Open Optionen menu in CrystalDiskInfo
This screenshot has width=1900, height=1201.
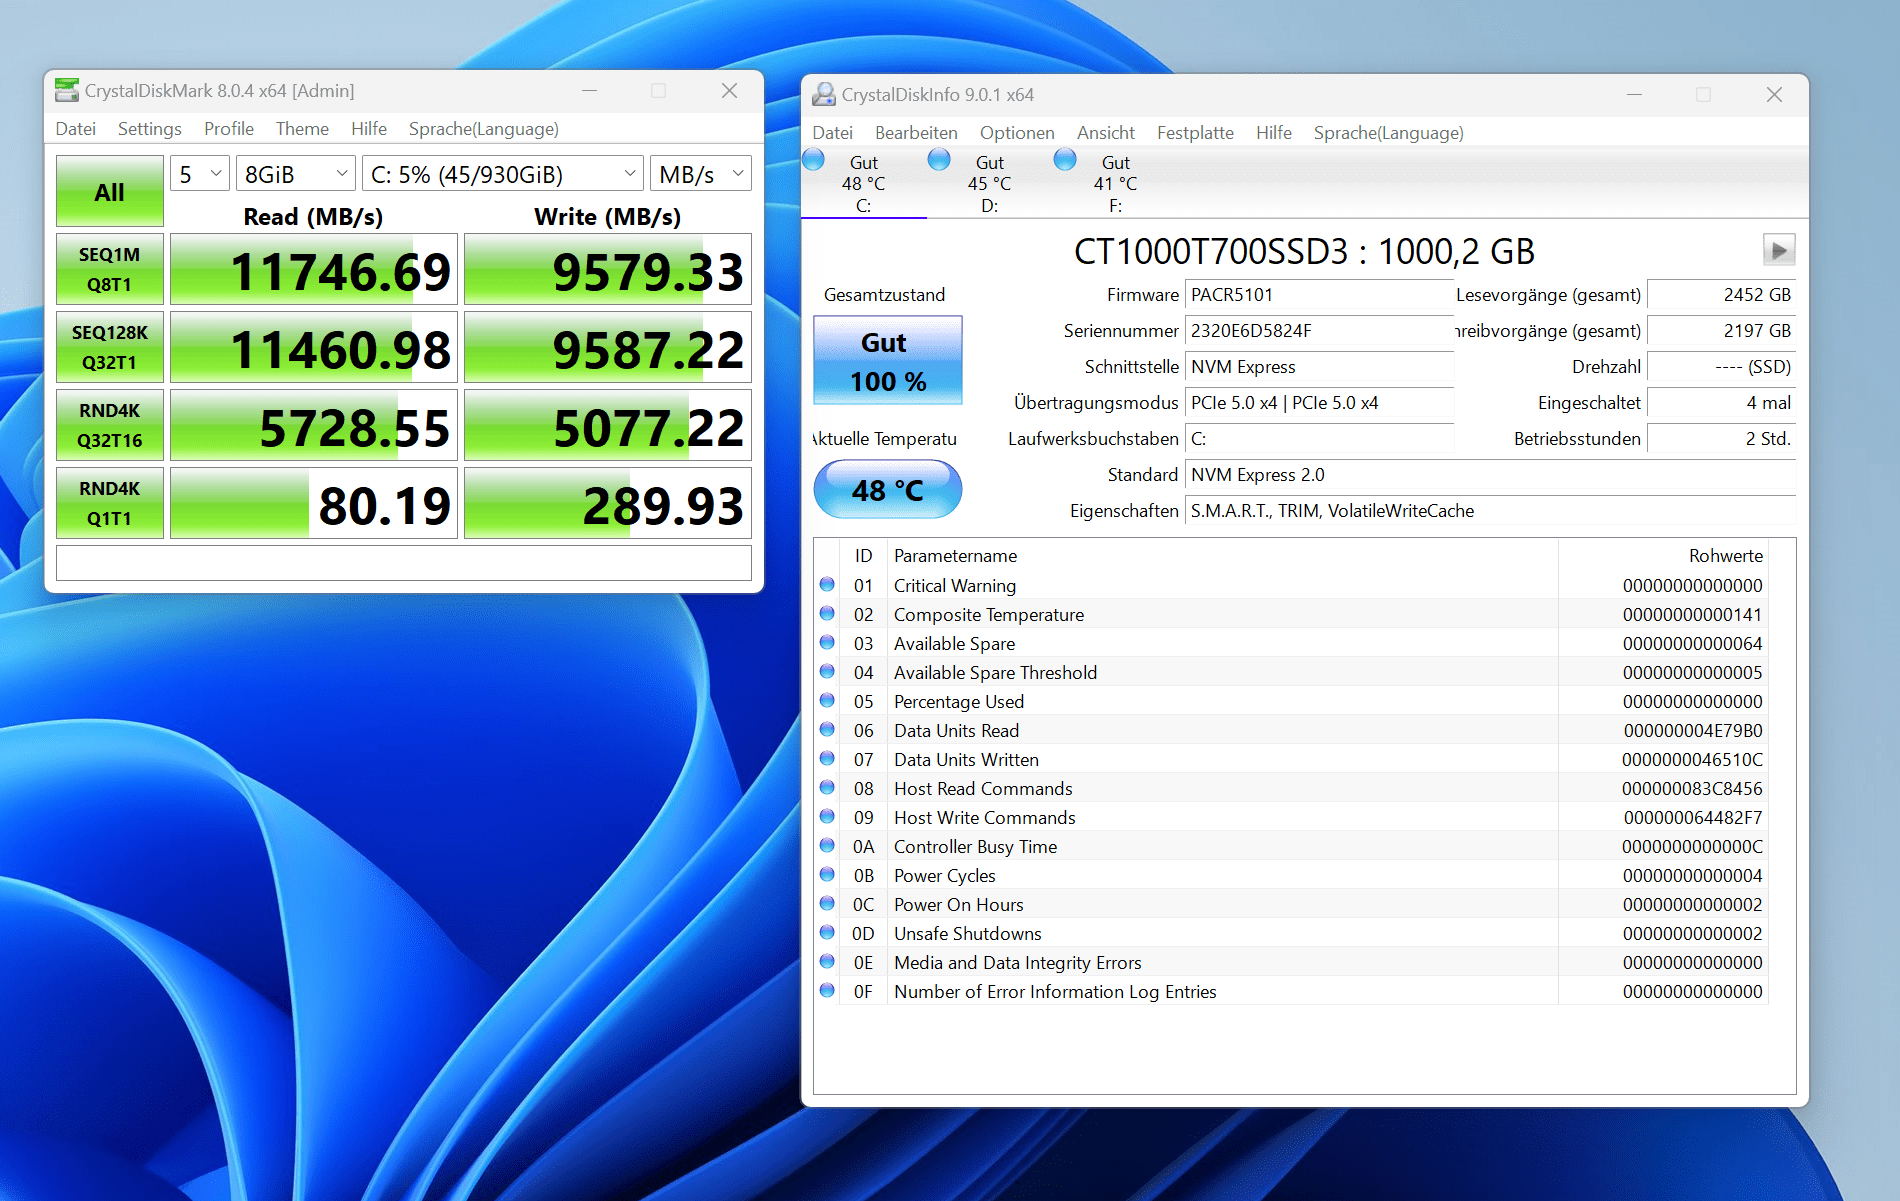coord(1017,133)
